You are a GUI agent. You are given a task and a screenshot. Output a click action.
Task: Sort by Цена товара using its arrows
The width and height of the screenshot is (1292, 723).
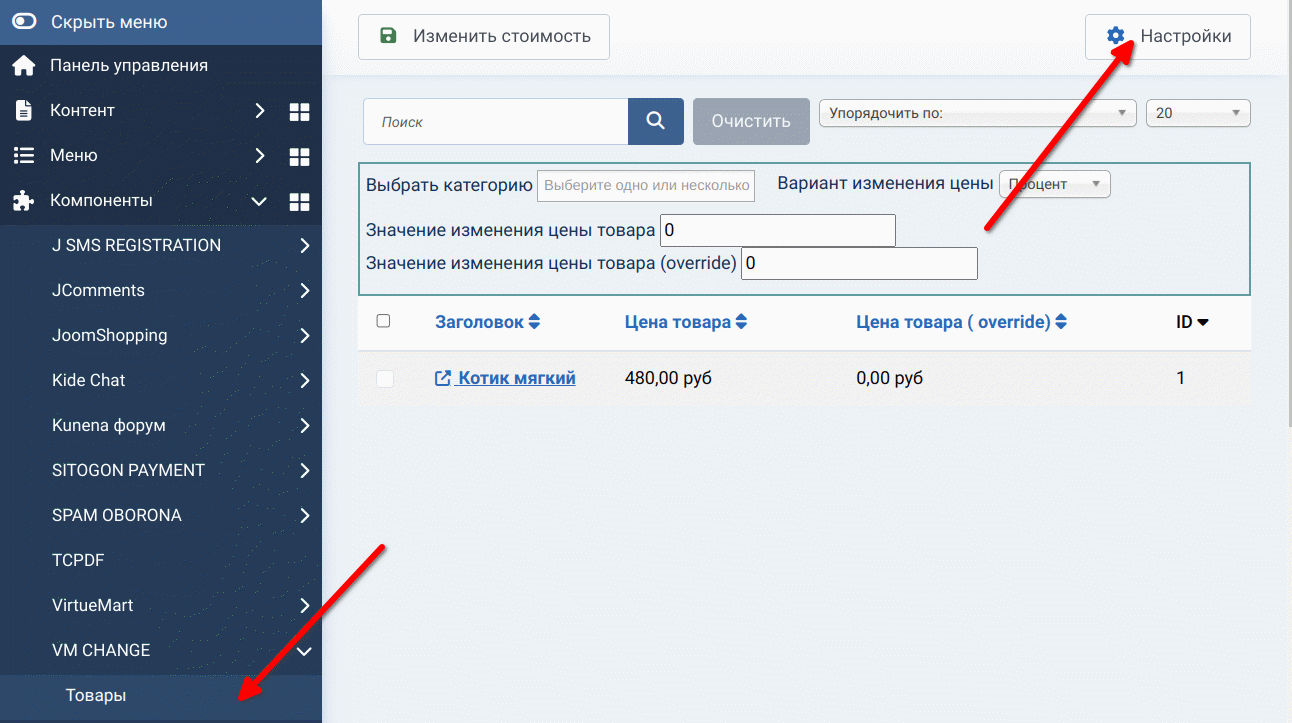[741, 322]
